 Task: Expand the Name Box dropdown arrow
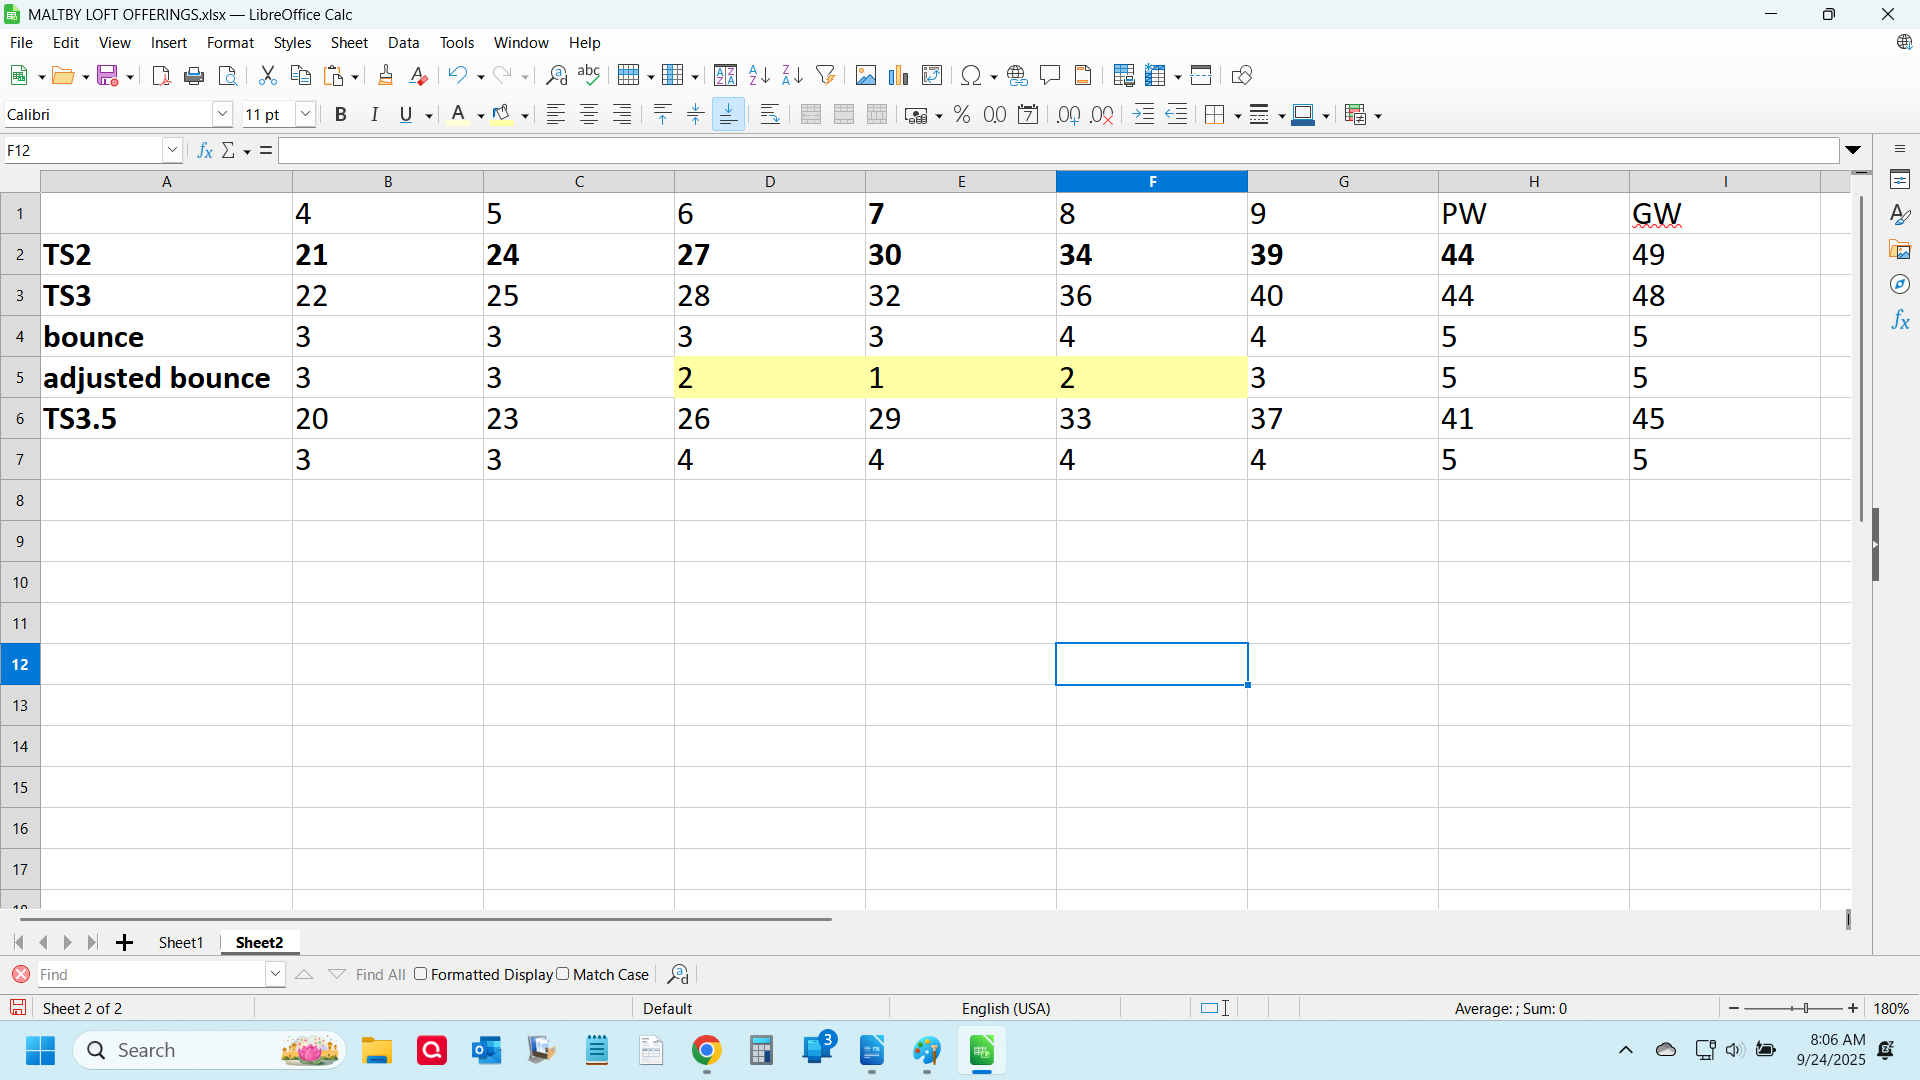pos(172,151)
